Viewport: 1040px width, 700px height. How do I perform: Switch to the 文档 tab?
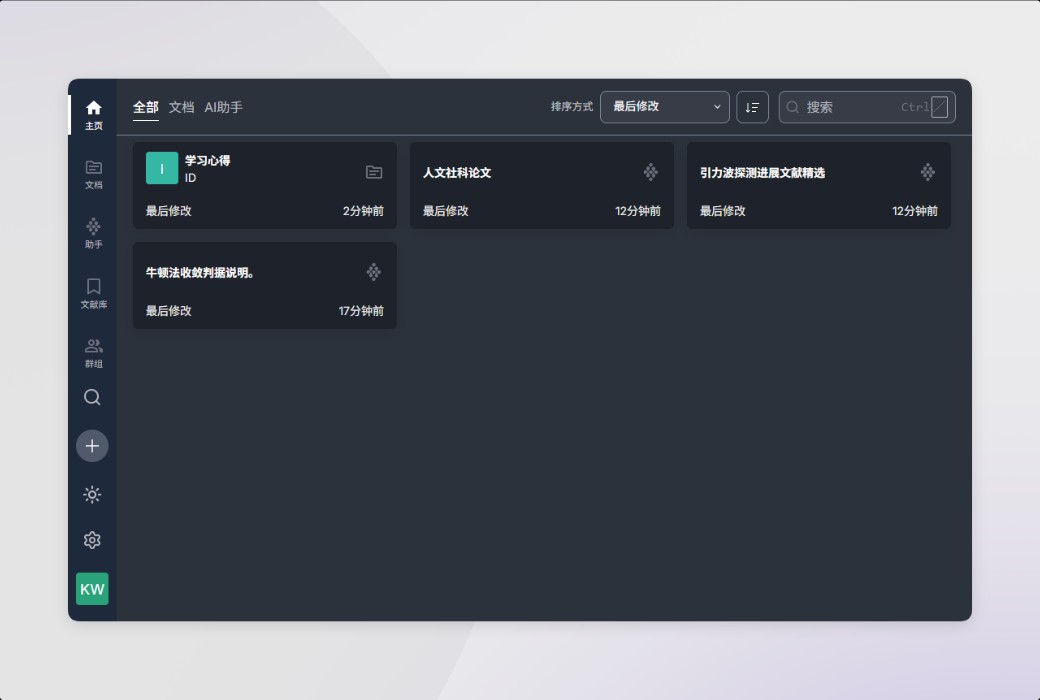click(181, 107)
